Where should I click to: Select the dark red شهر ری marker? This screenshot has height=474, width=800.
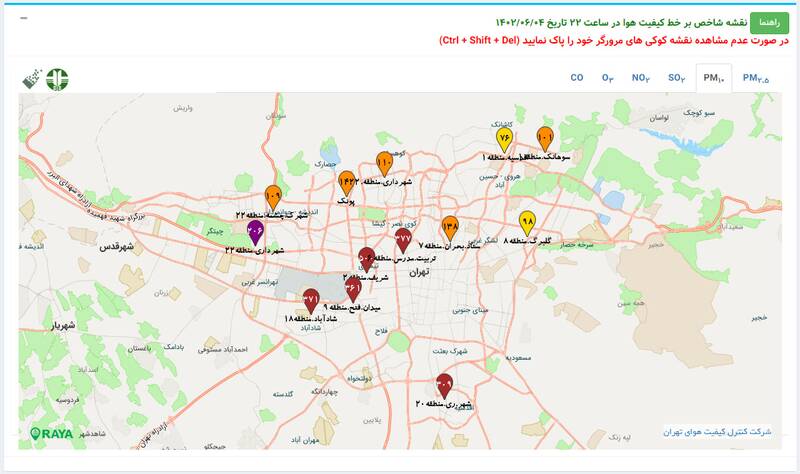coord(445,384)
